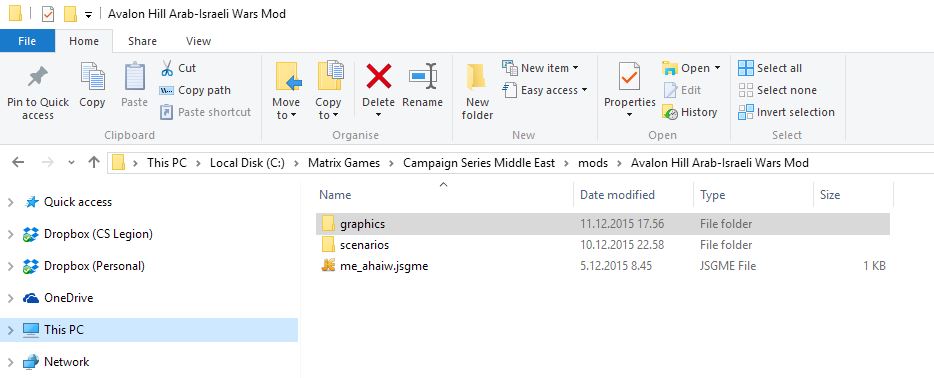The height and width of the screenshot is (378, 934).
Task: Click the red Delete icon
Action: (x=378, y=77)
